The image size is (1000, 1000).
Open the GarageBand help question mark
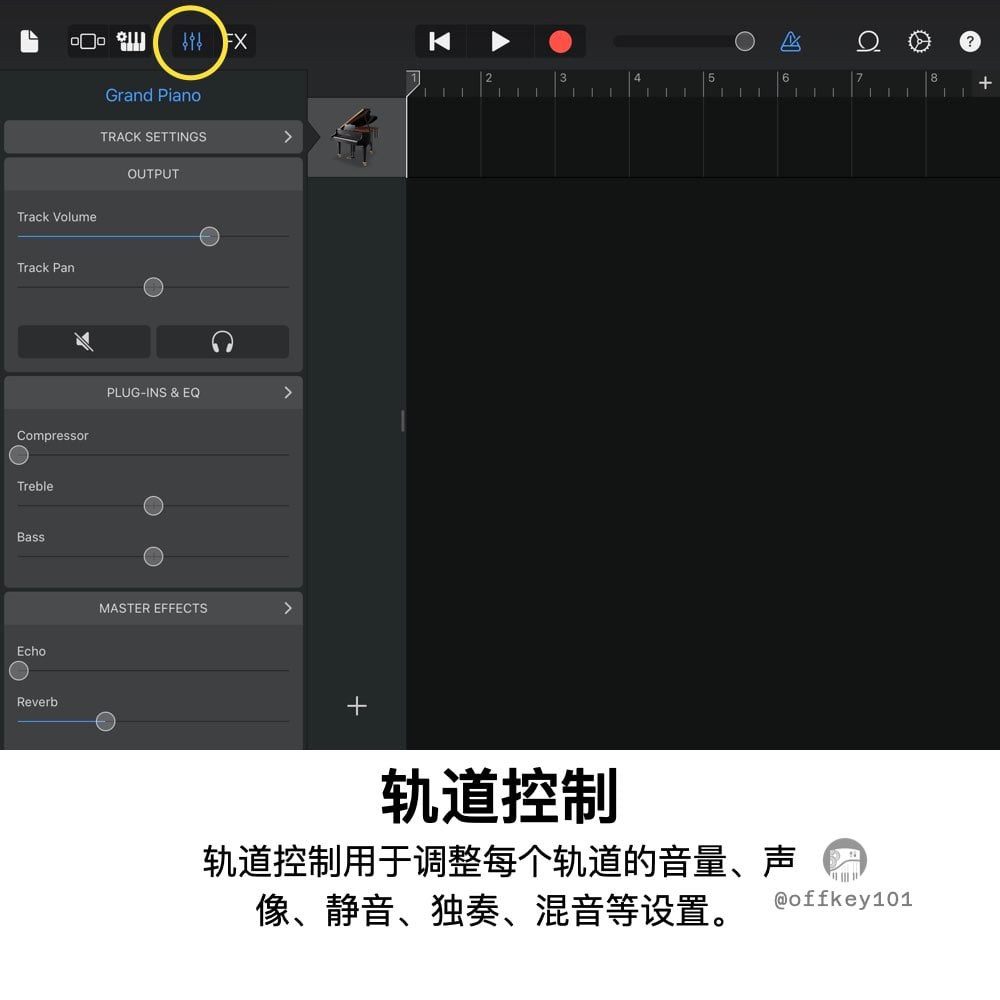pos(970,41)
